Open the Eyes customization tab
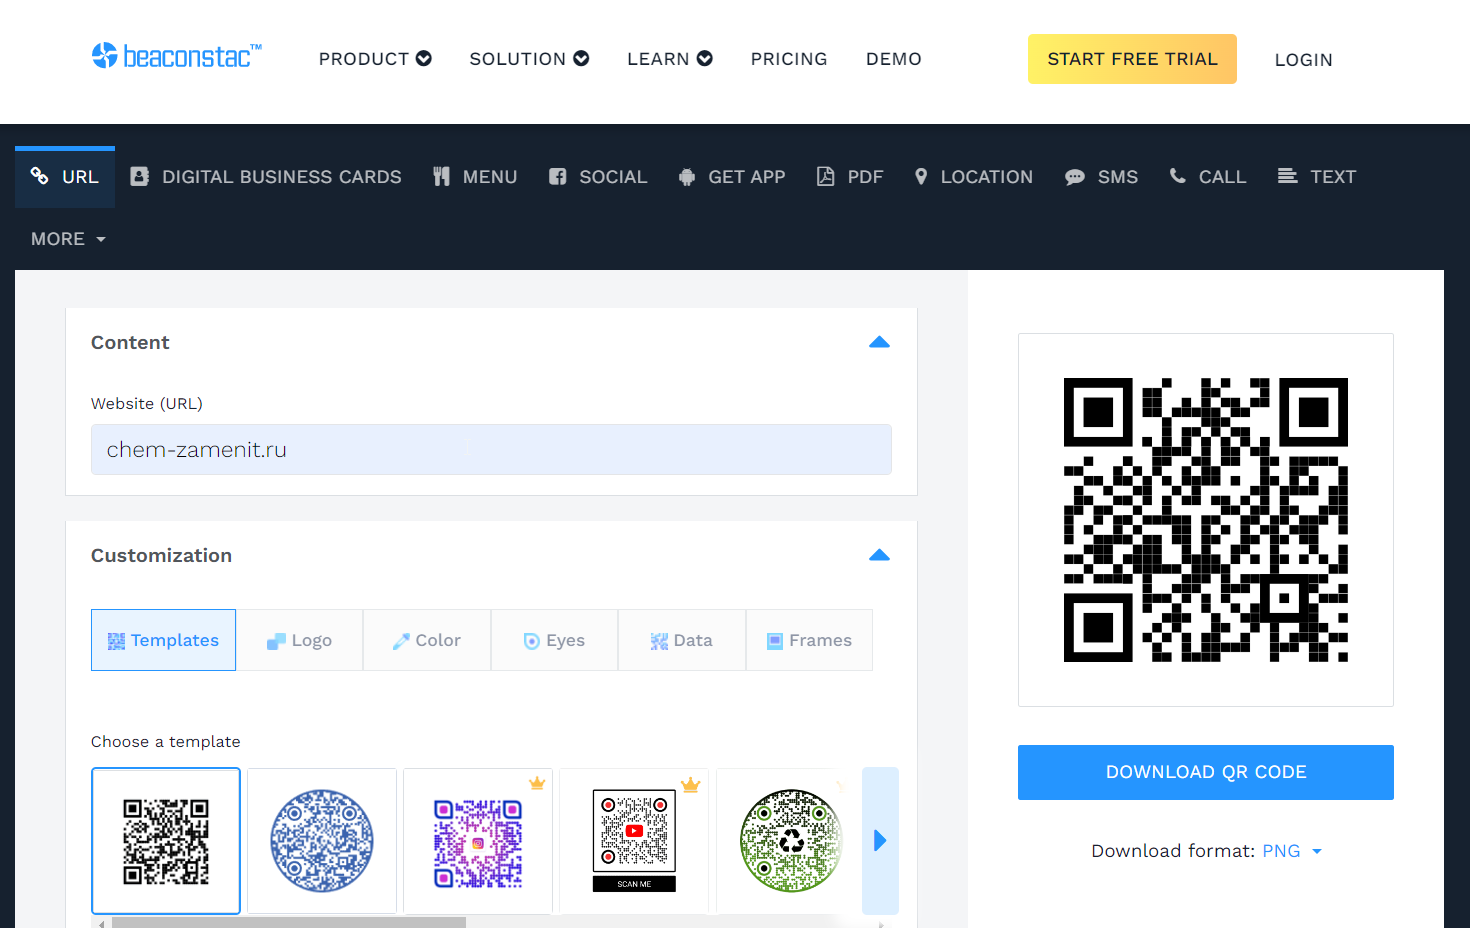 click(x=554, y=640)
